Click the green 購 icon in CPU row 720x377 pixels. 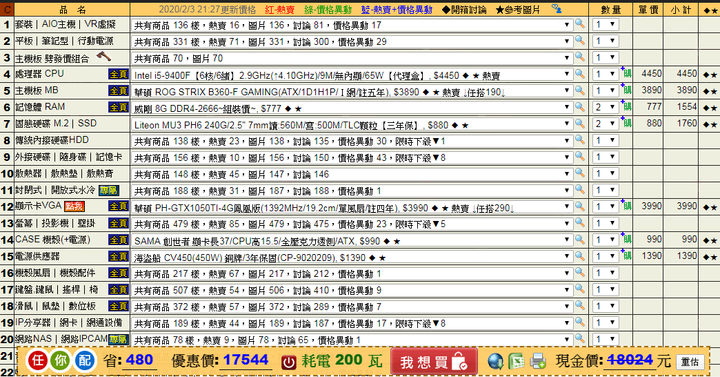click(x=626, y=74)
